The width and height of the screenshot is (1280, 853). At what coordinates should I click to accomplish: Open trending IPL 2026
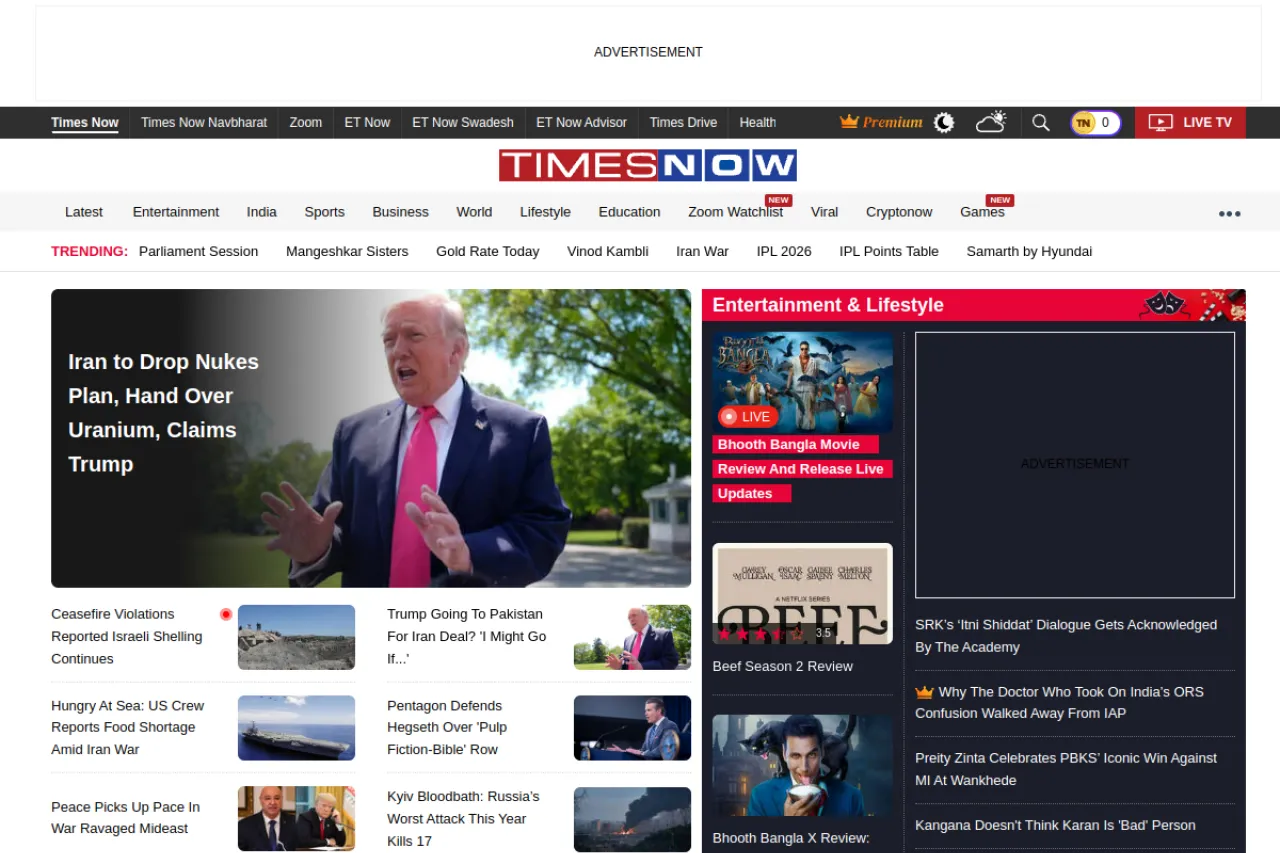point(784,252)
